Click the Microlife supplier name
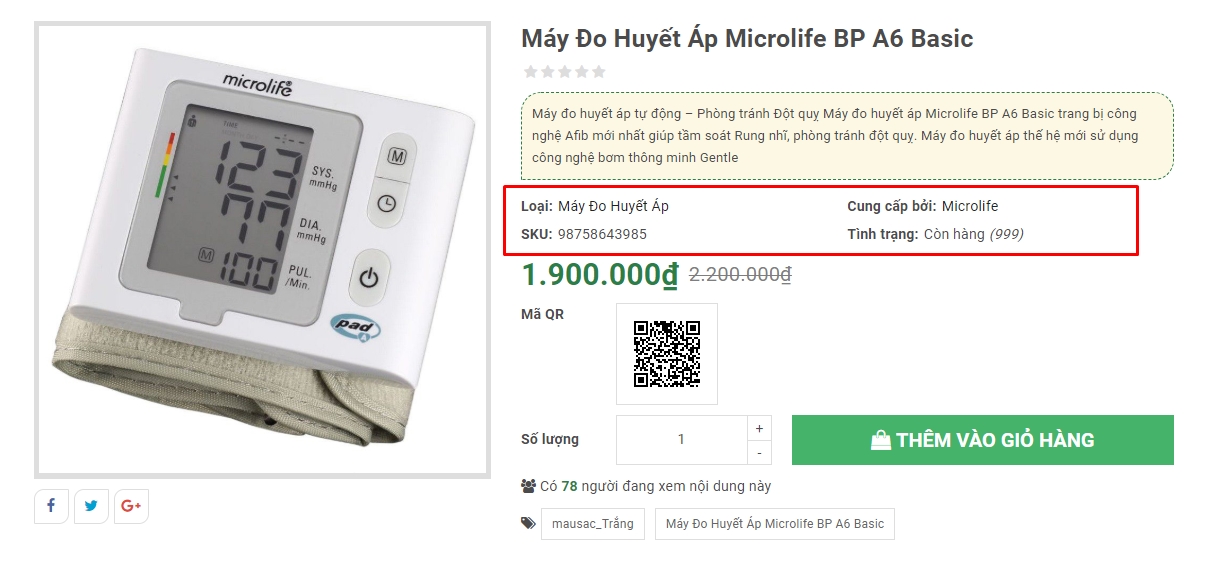The height and width of the screenshot is (564, 1227). pos(970,206)
